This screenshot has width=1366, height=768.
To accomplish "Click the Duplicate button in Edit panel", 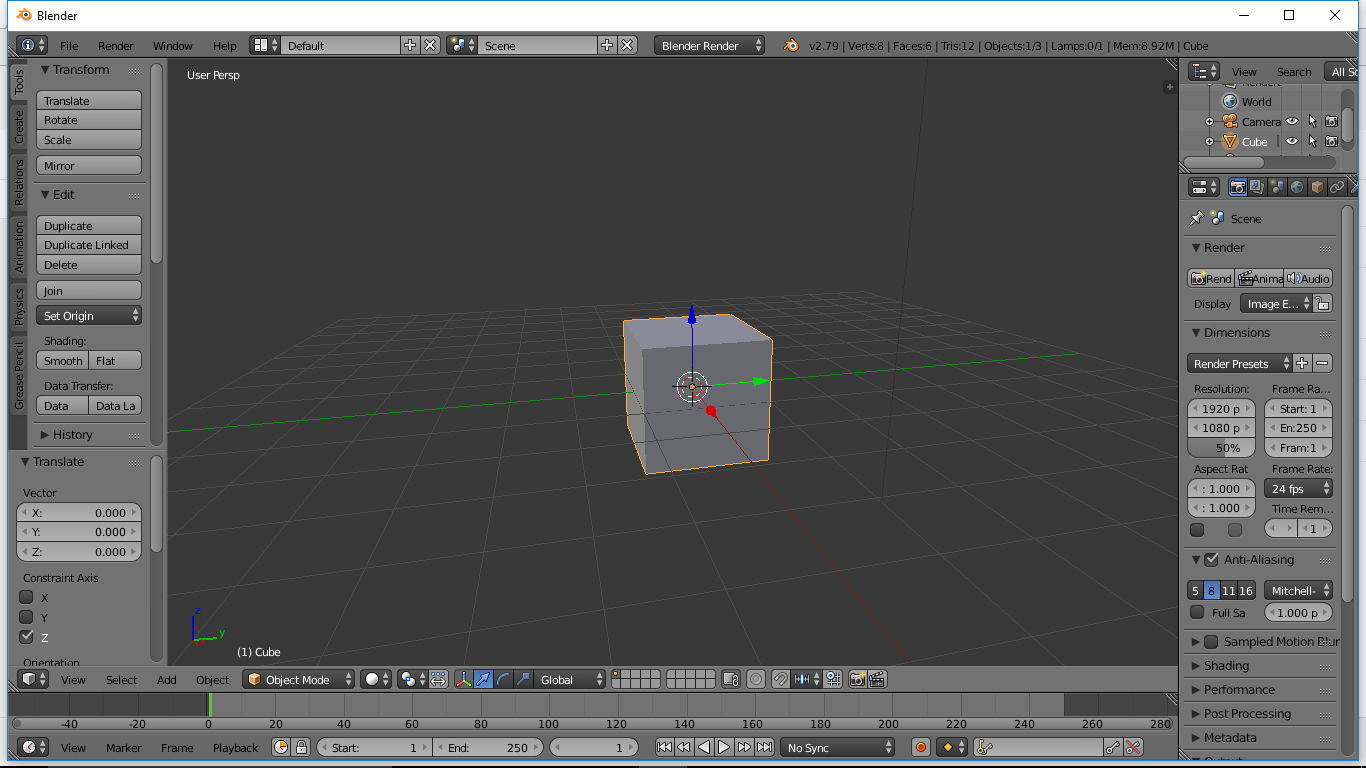I will [88, 225].
